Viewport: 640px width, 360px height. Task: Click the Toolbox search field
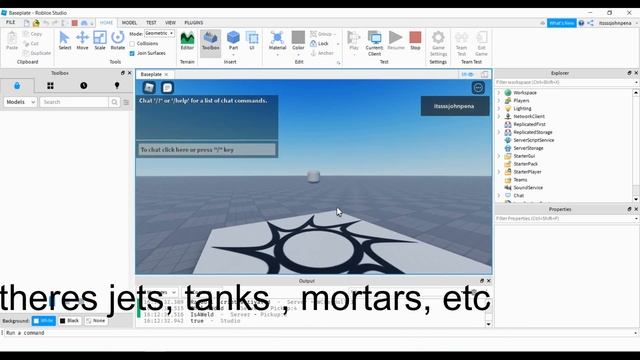(x=74, y=102)
